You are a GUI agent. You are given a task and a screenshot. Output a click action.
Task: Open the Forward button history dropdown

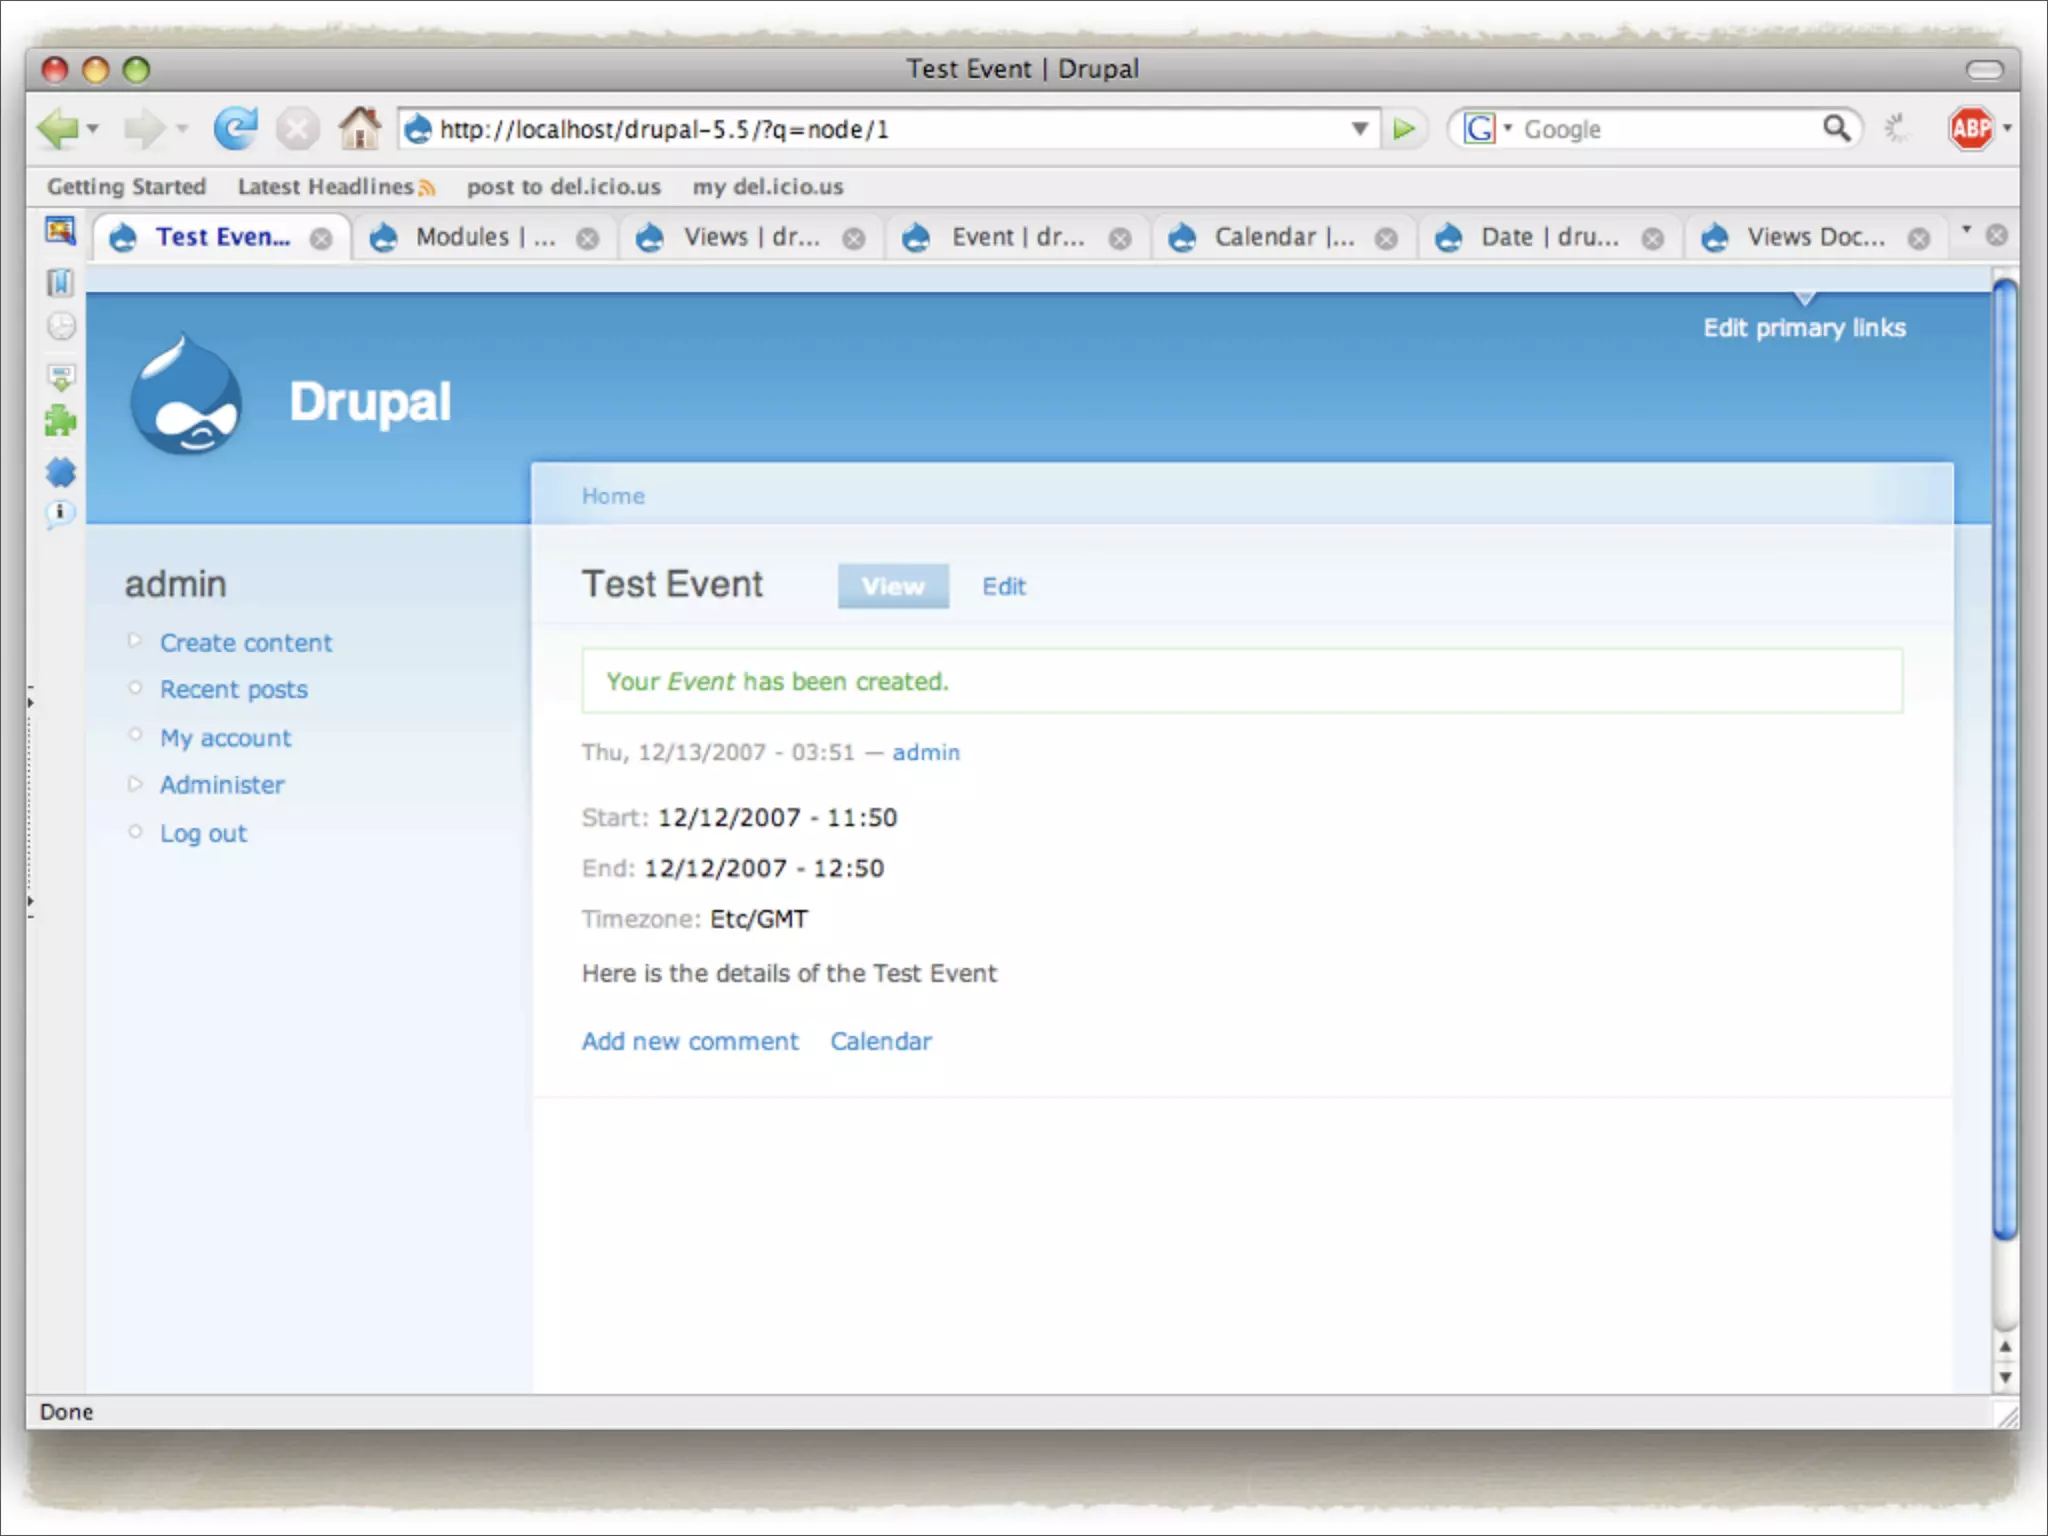[182, 129]
